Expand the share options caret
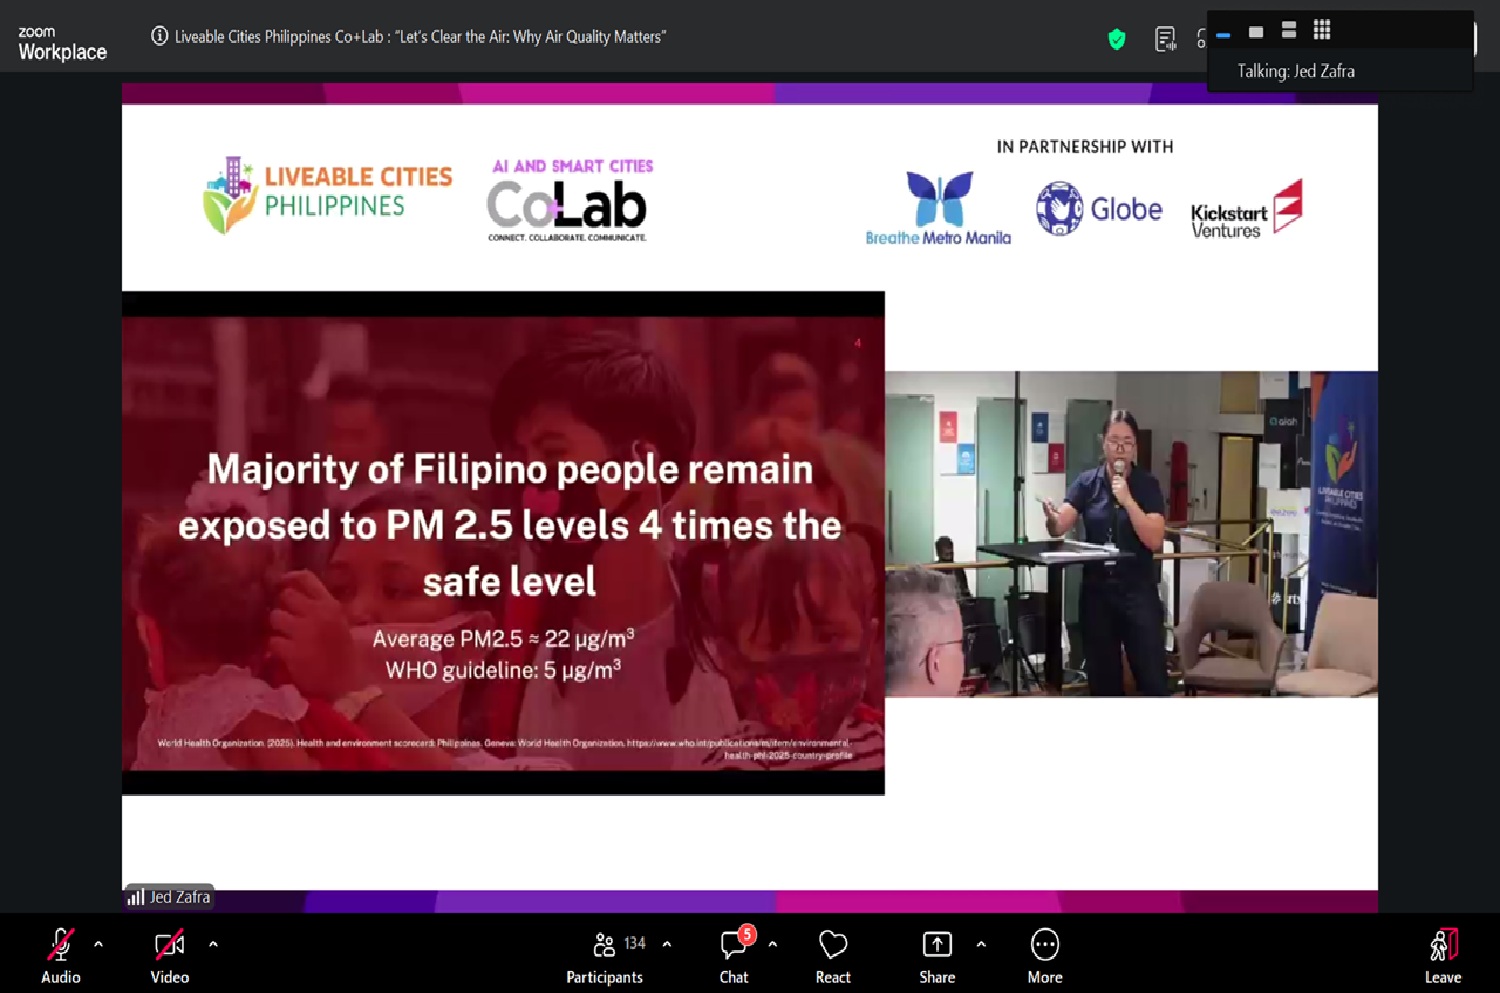 point(981,944)
